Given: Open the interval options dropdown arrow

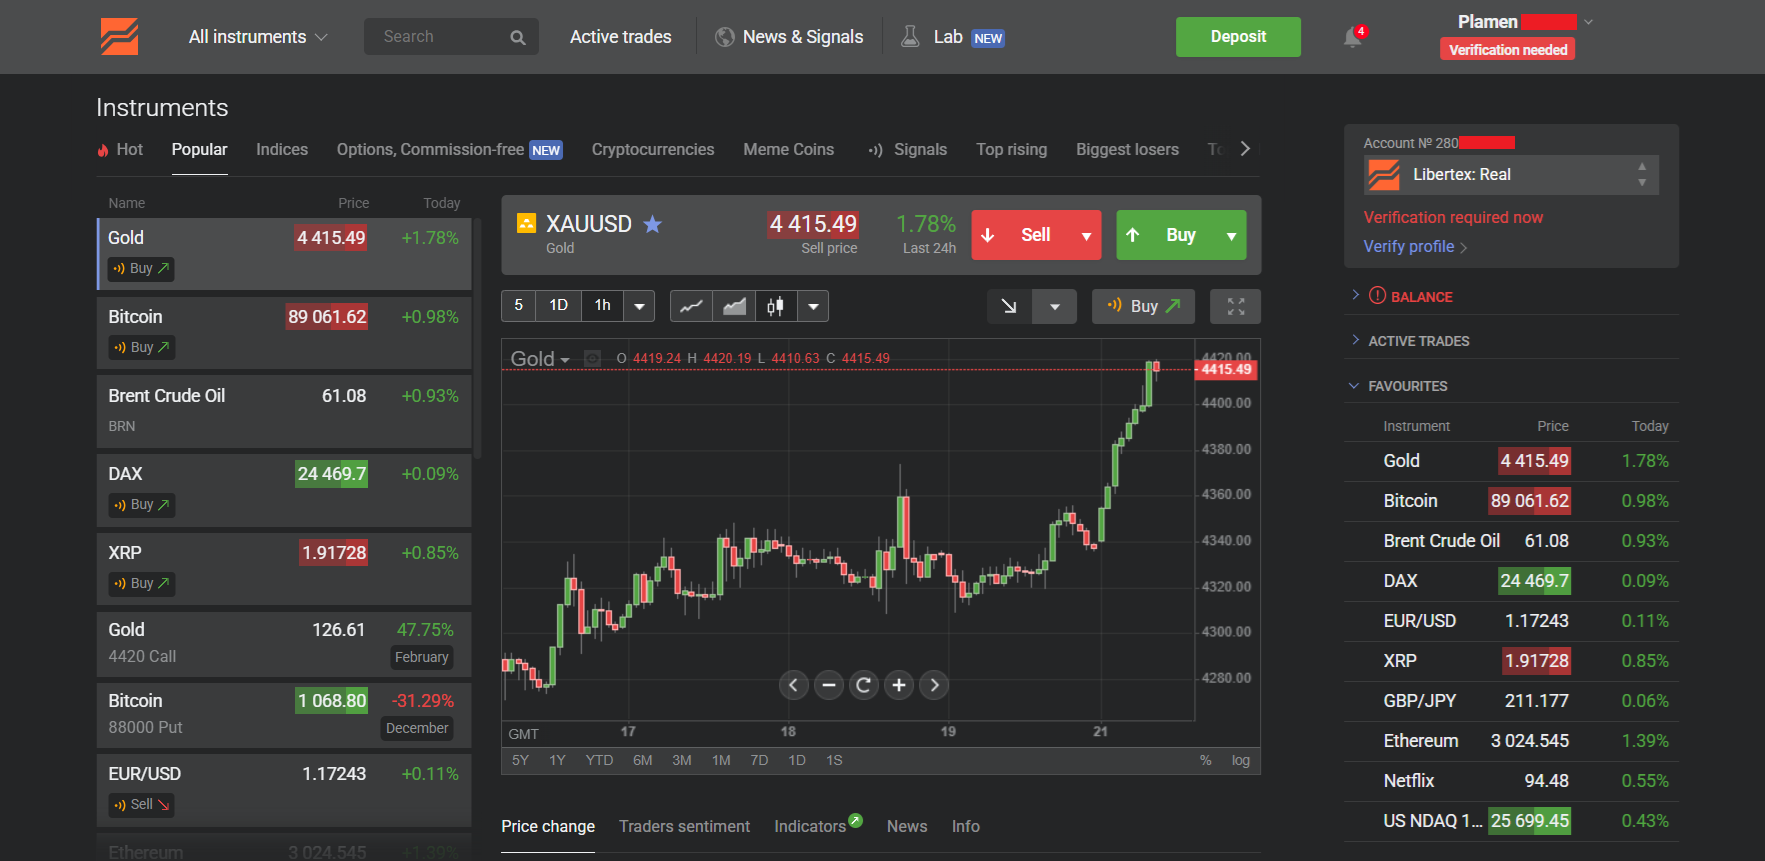Looking at the screenshot, I should [x=639, y=306].
